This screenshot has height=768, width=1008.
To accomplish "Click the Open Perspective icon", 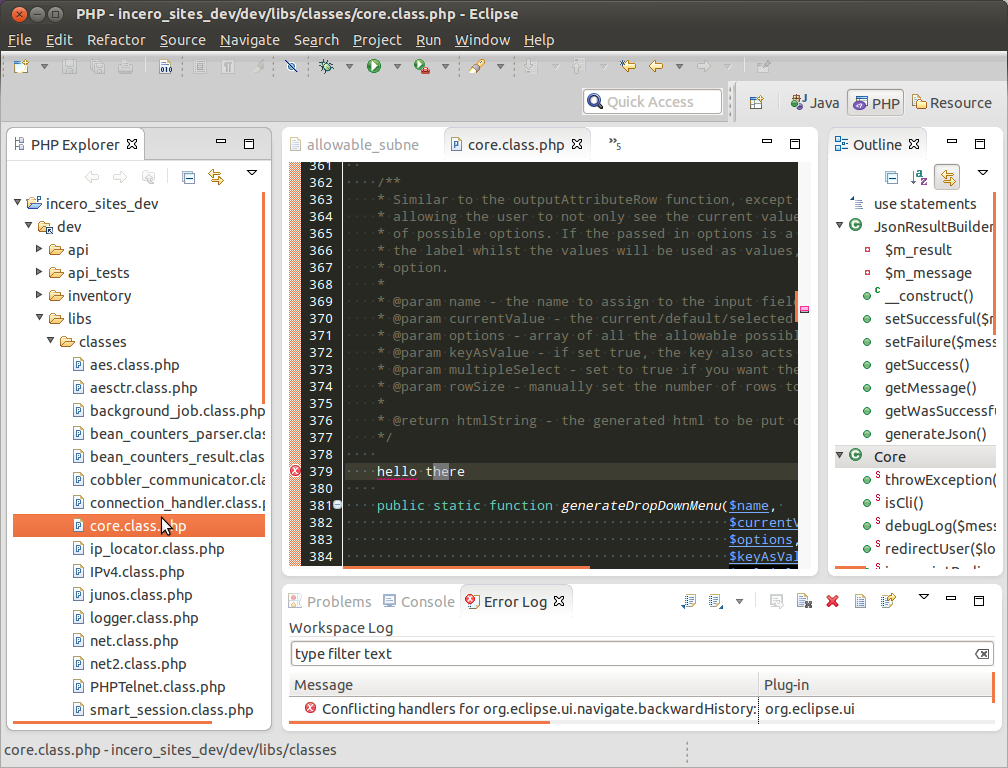I will click(x=757, y=102).
